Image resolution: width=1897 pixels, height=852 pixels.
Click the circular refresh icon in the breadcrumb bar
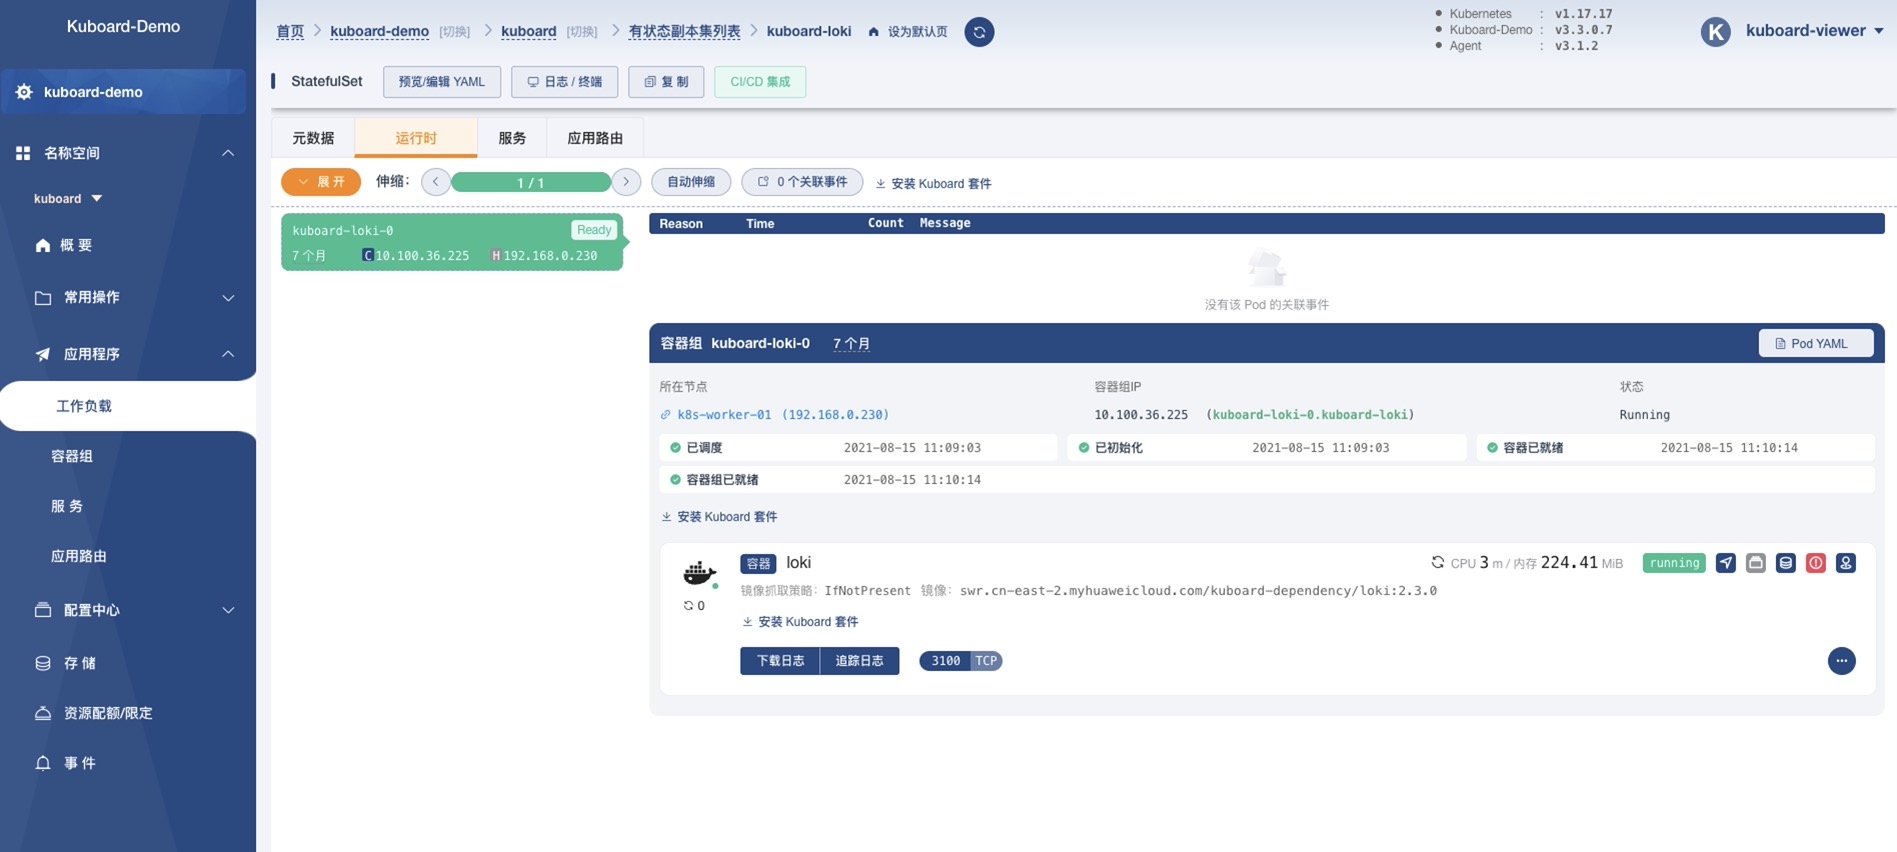tap(978, 32)
